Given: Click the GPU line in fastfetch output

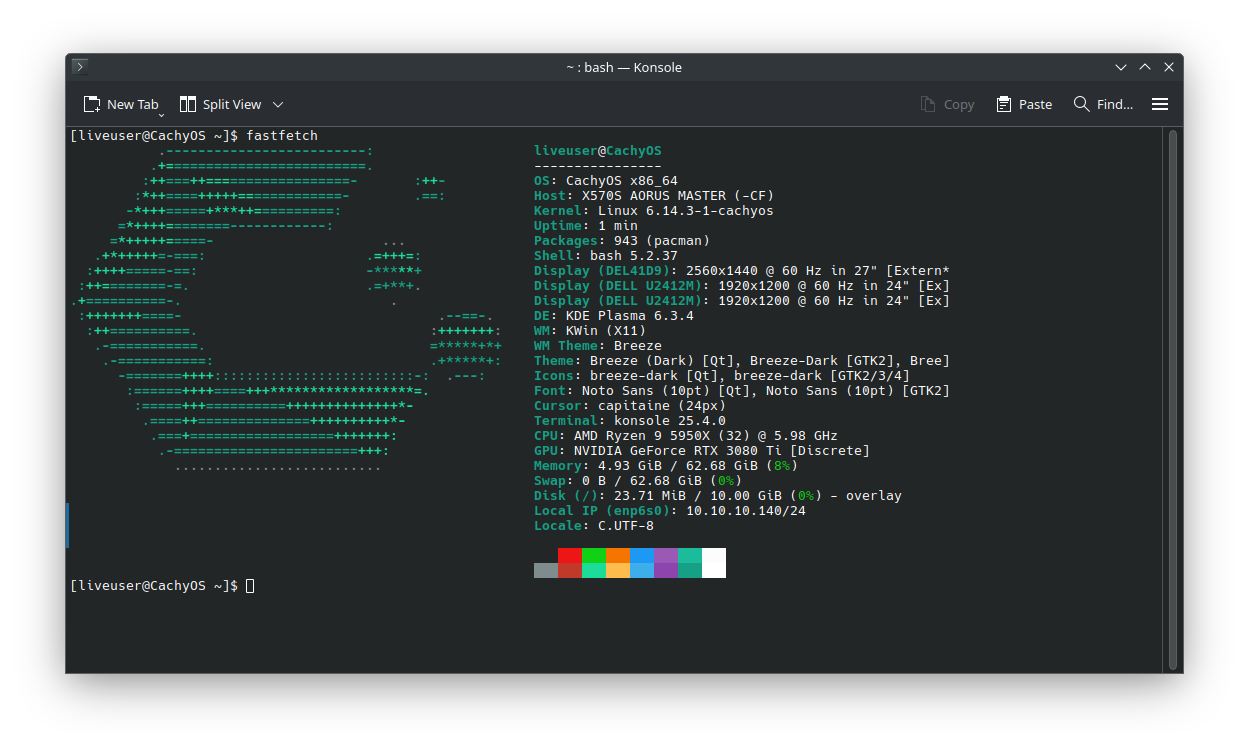Looking at the screenshot, I should pos(701,451).
